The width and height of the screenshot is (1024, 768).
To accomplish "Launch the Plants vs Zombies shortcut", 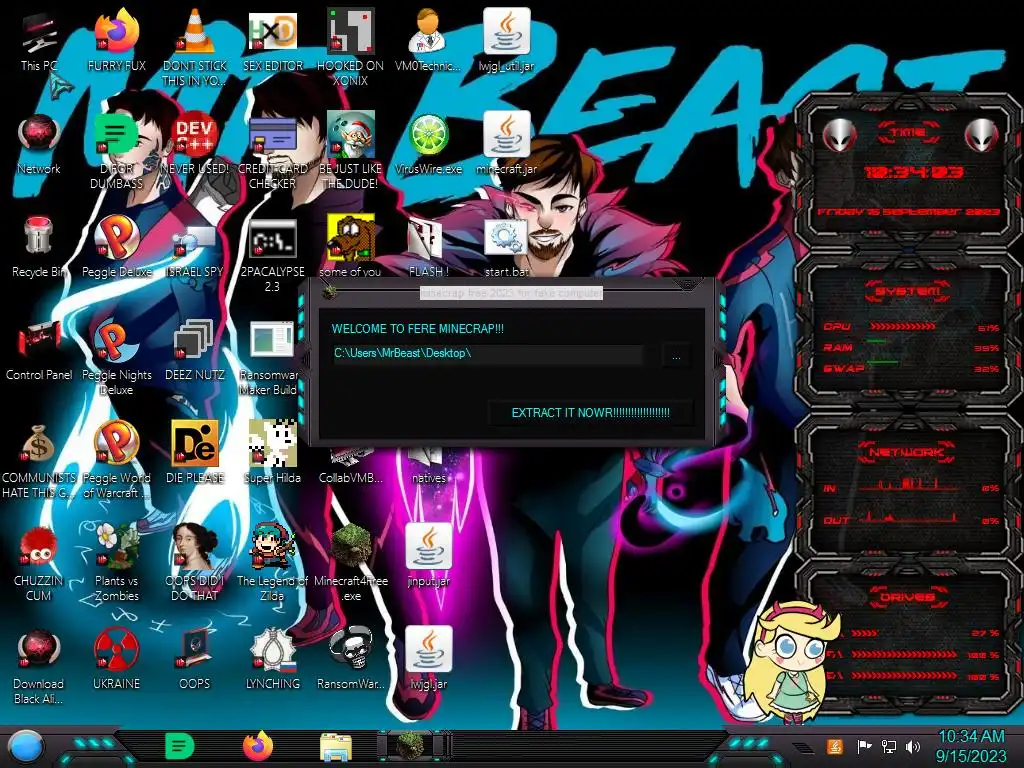I will pyautogui.click(x=116, y=564).
